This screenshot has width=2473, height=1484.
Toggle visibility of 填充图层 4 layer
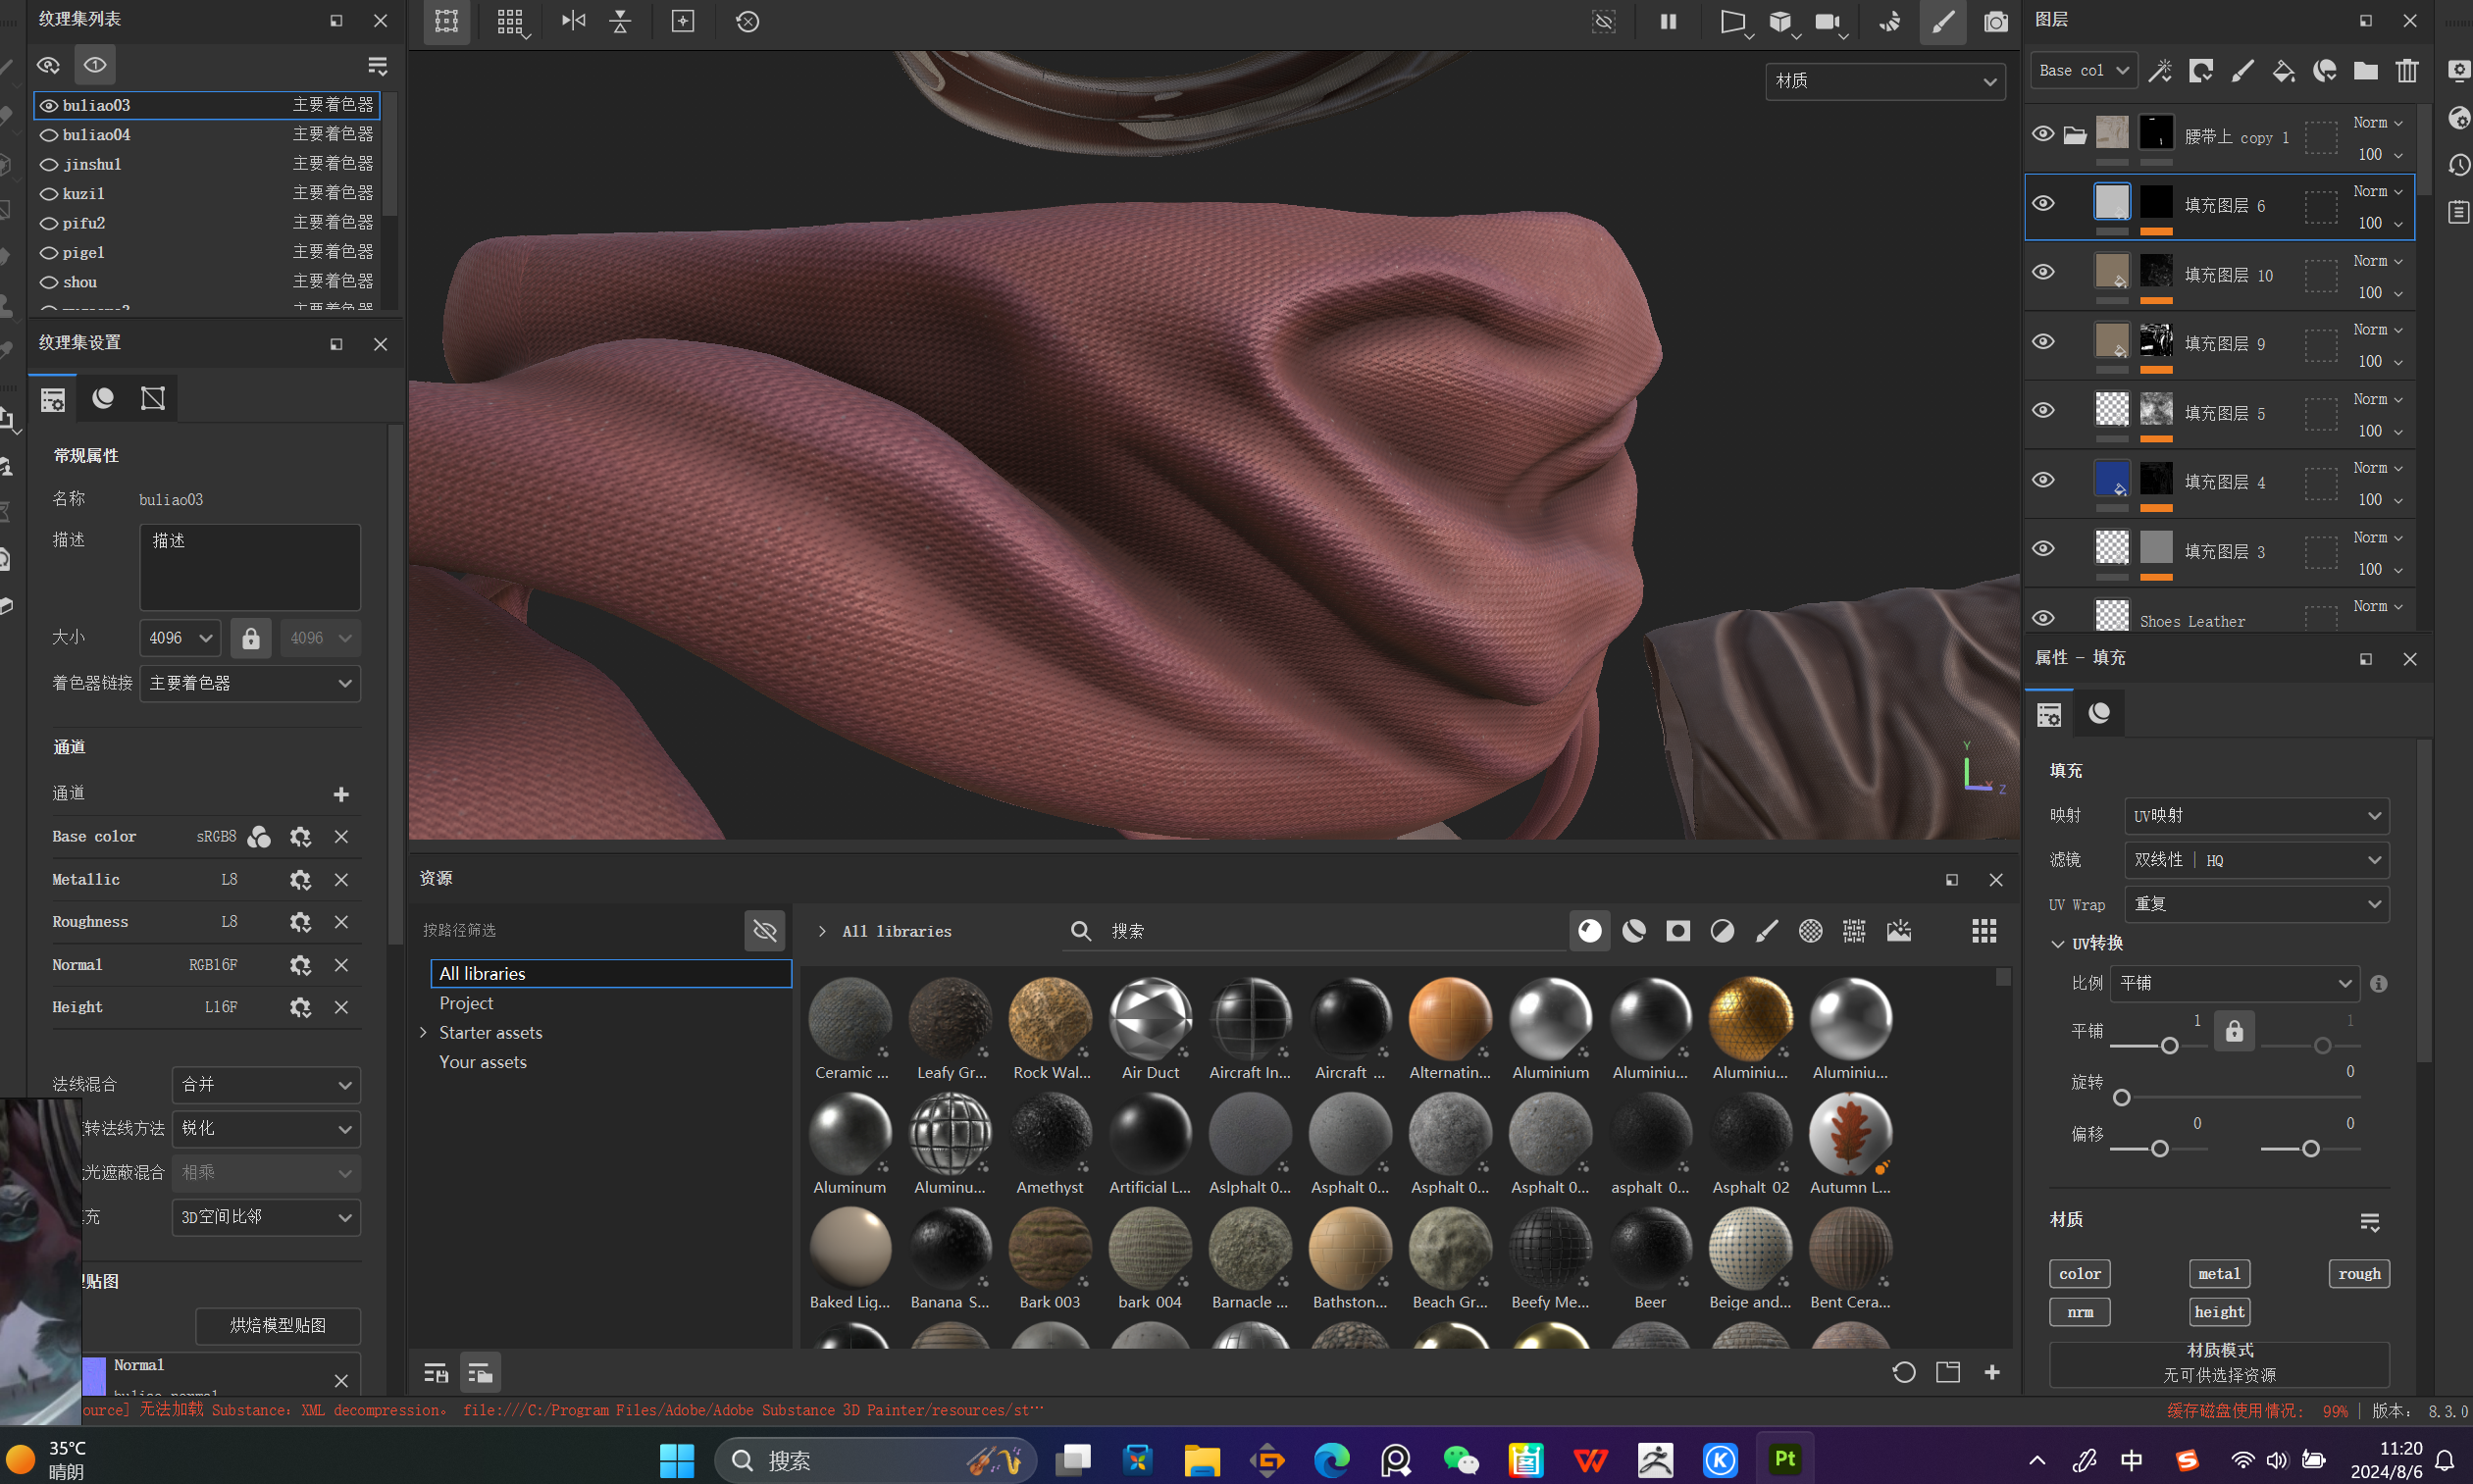coord(2043,480)
